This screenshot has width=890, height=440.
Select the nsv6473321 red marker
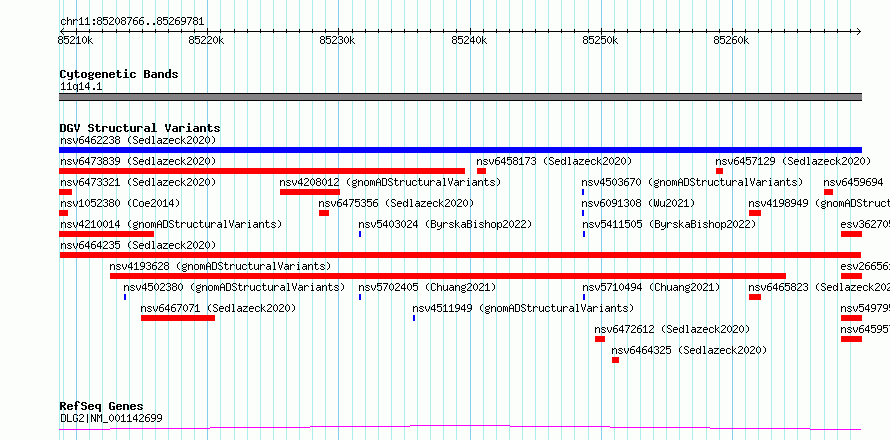pyautogui.click(x=65, y=192)
